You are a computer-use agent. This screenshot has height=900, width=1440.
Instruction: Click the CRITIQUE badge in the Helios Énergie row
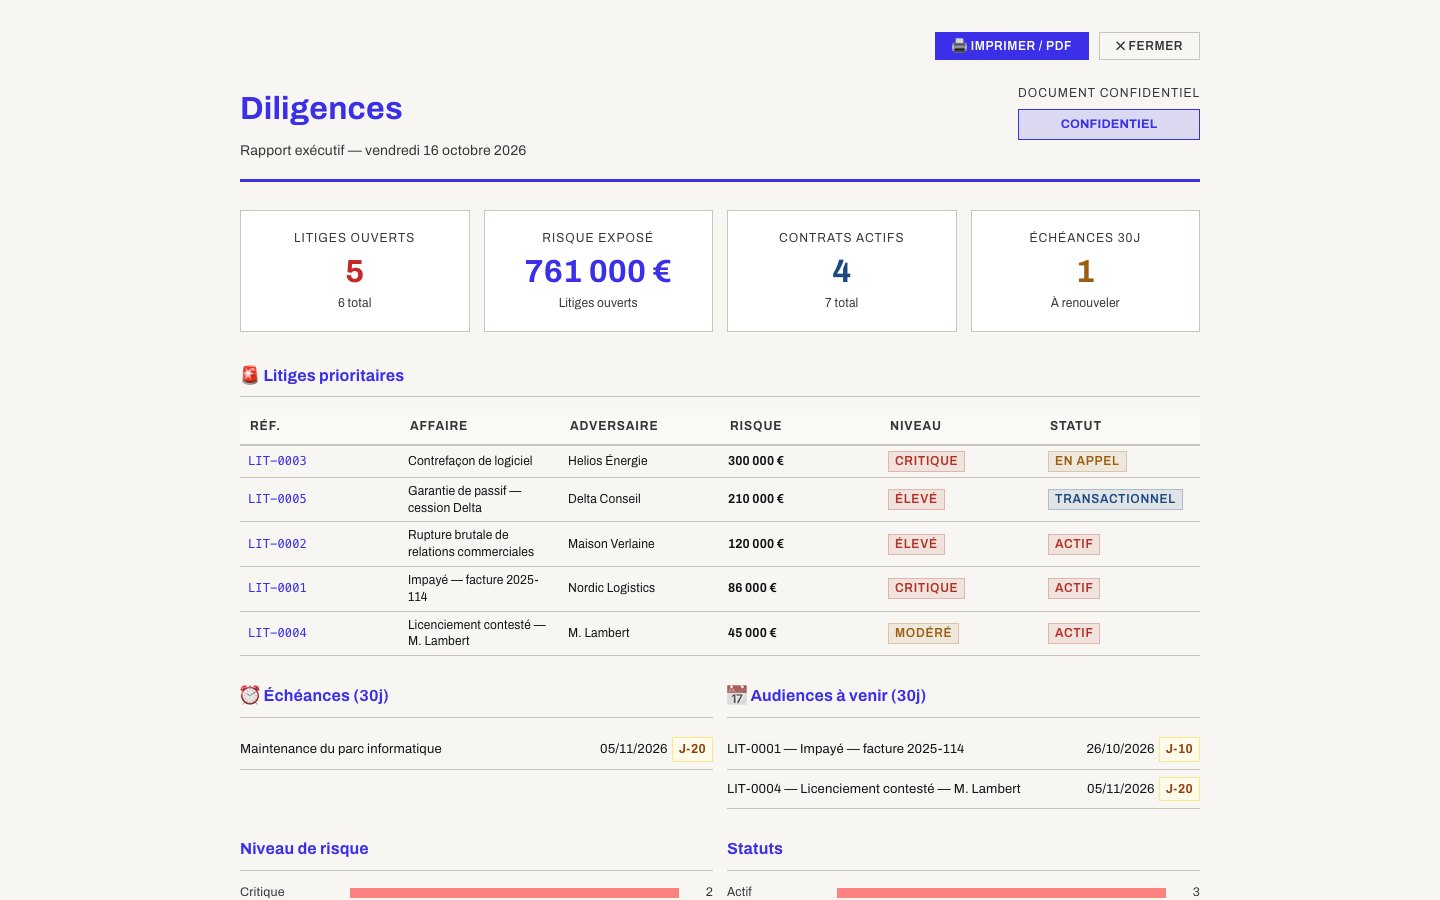(x=926, y=461)
